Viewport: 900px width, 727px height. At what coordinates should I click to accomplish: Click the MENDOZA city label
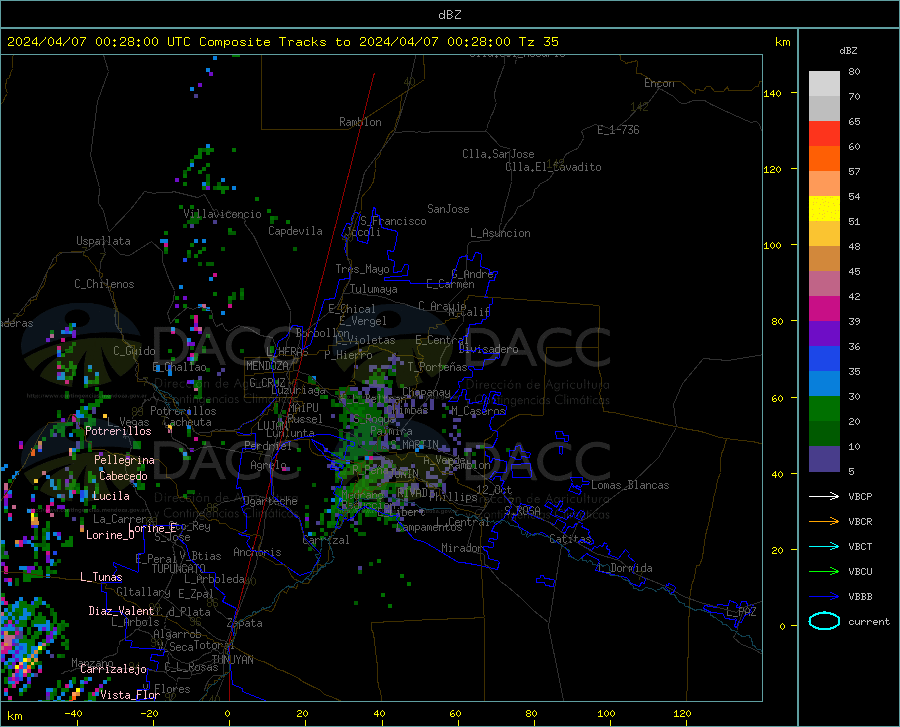267,366
